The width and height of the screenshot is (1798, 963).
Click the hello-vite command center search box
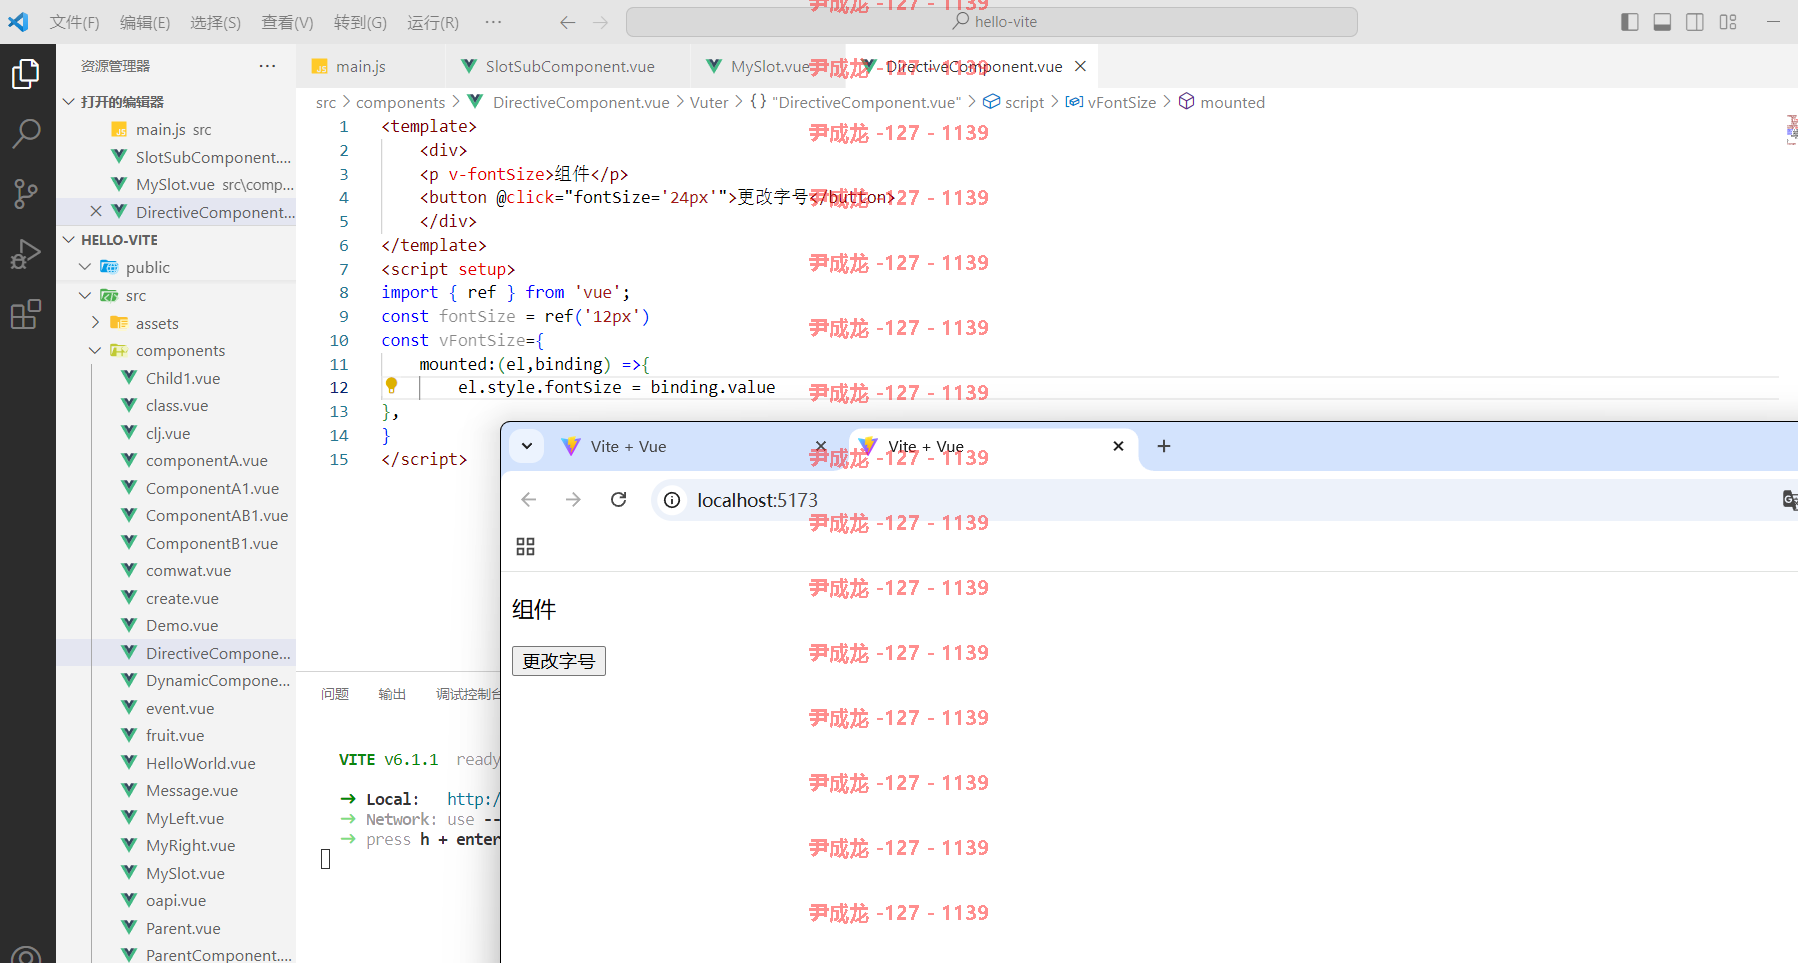(x=991, y=22)
